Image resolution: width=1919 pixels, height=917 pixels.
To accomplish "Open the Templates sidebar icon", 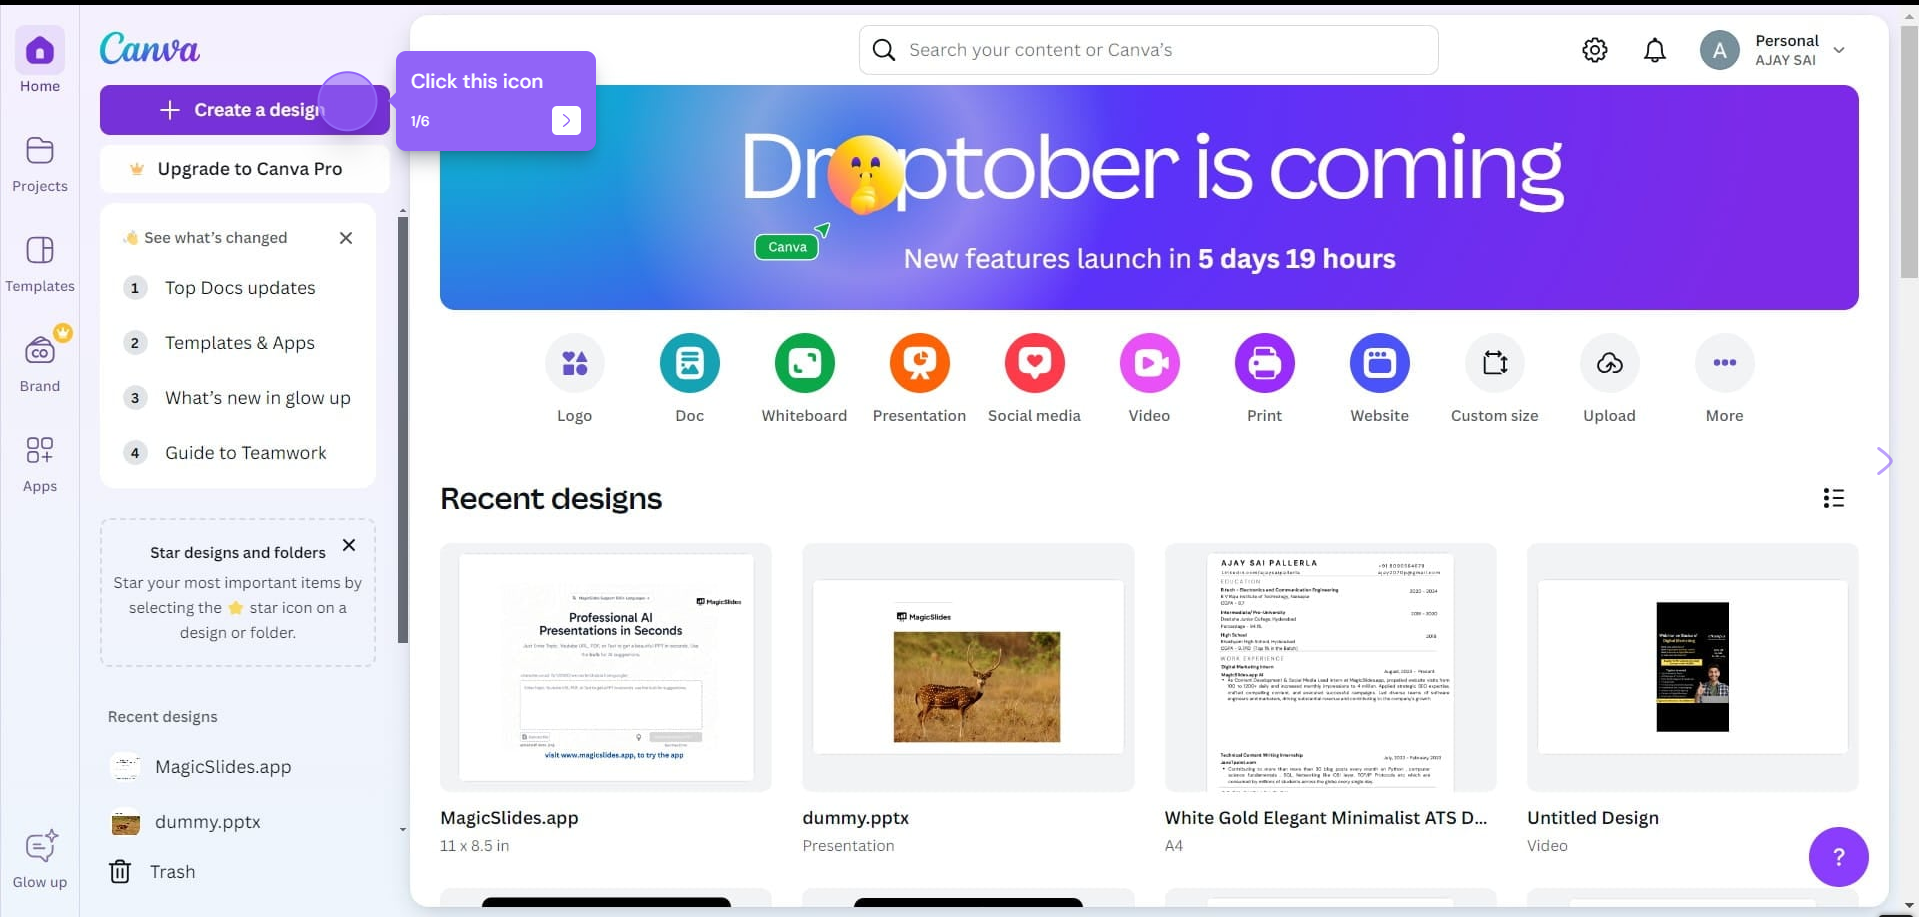I will tap(40, 251).
